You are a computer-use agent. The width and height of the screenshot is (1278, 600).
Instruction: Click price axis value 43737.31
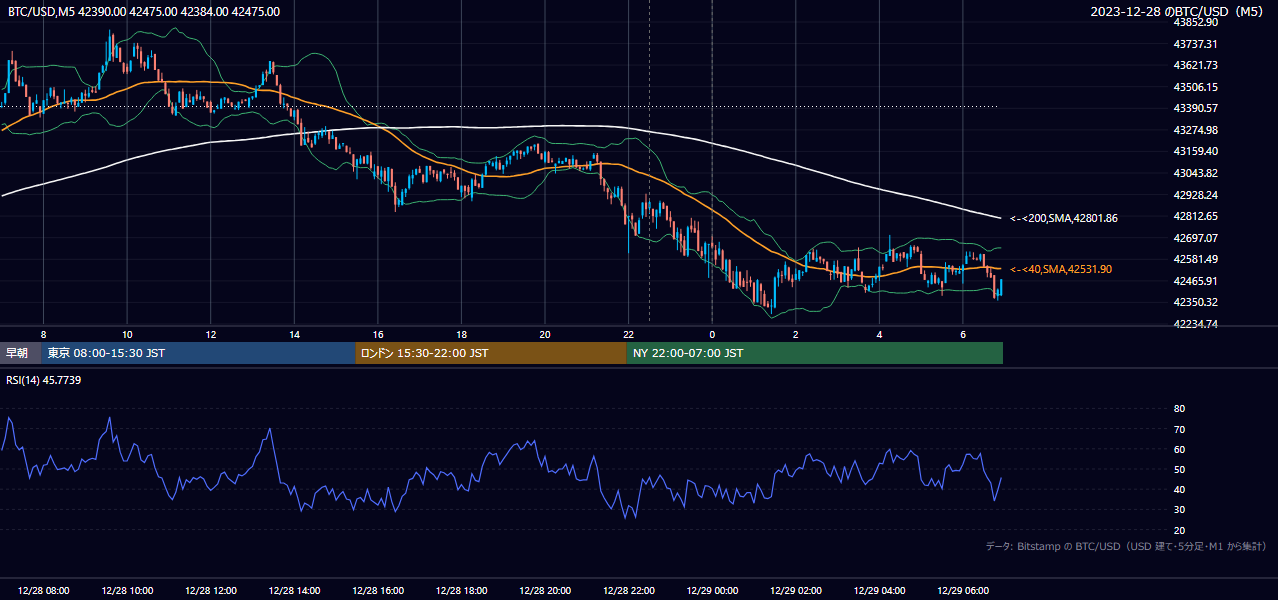pyautogui.click(x=1195, y=44)
